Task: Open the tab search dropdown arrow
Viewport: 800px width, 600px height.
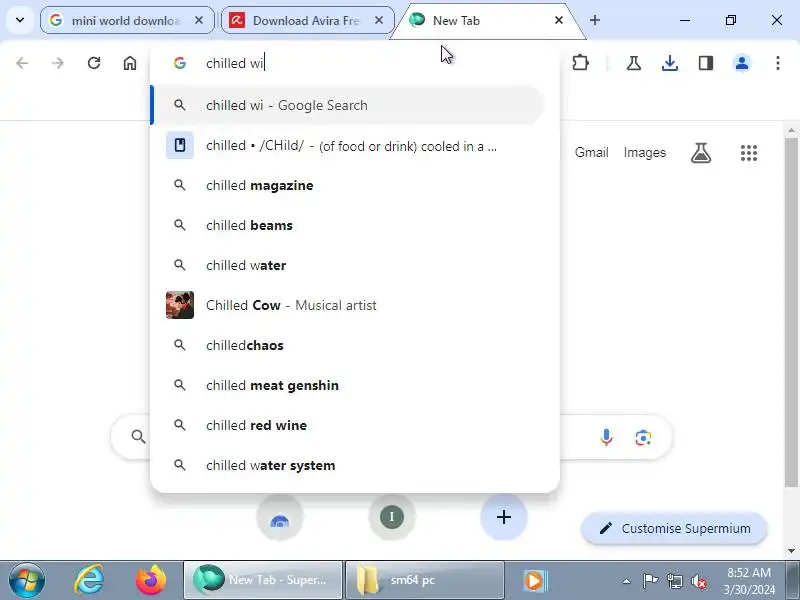Action: pos(20,20)
